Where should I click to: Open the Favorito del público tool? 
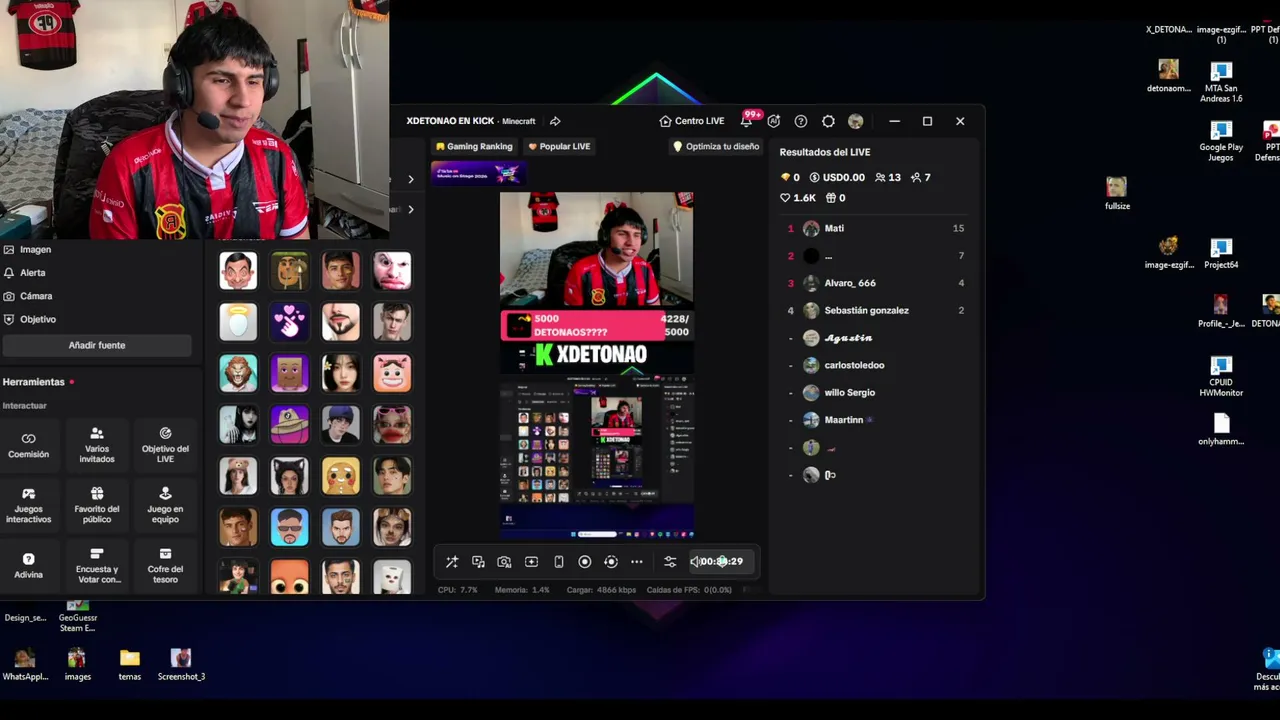click(97, 505)
